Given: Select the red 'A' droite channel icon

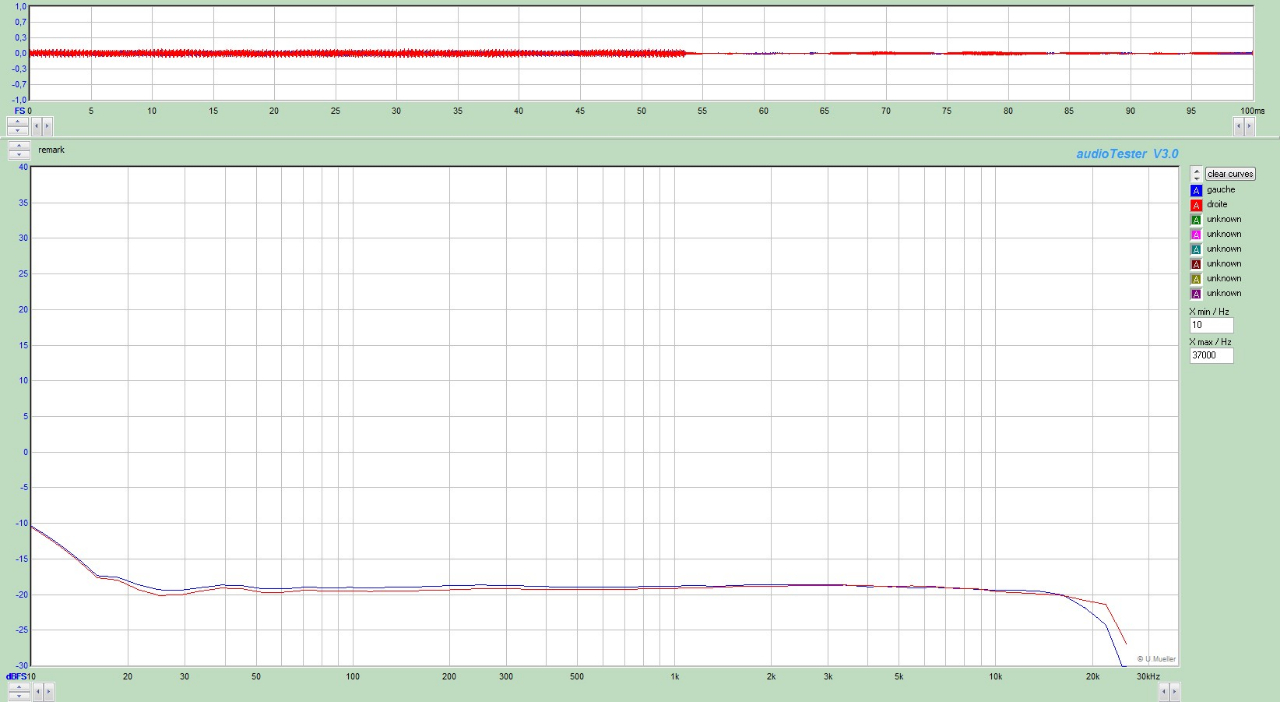Looking at the screenshot, I should point(1196,204).
